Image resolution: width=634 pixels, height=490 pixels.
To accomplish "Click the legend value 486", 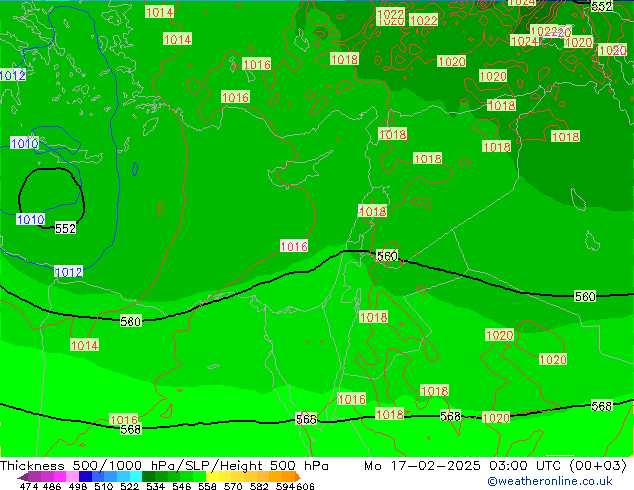I will tap(52, 486).
